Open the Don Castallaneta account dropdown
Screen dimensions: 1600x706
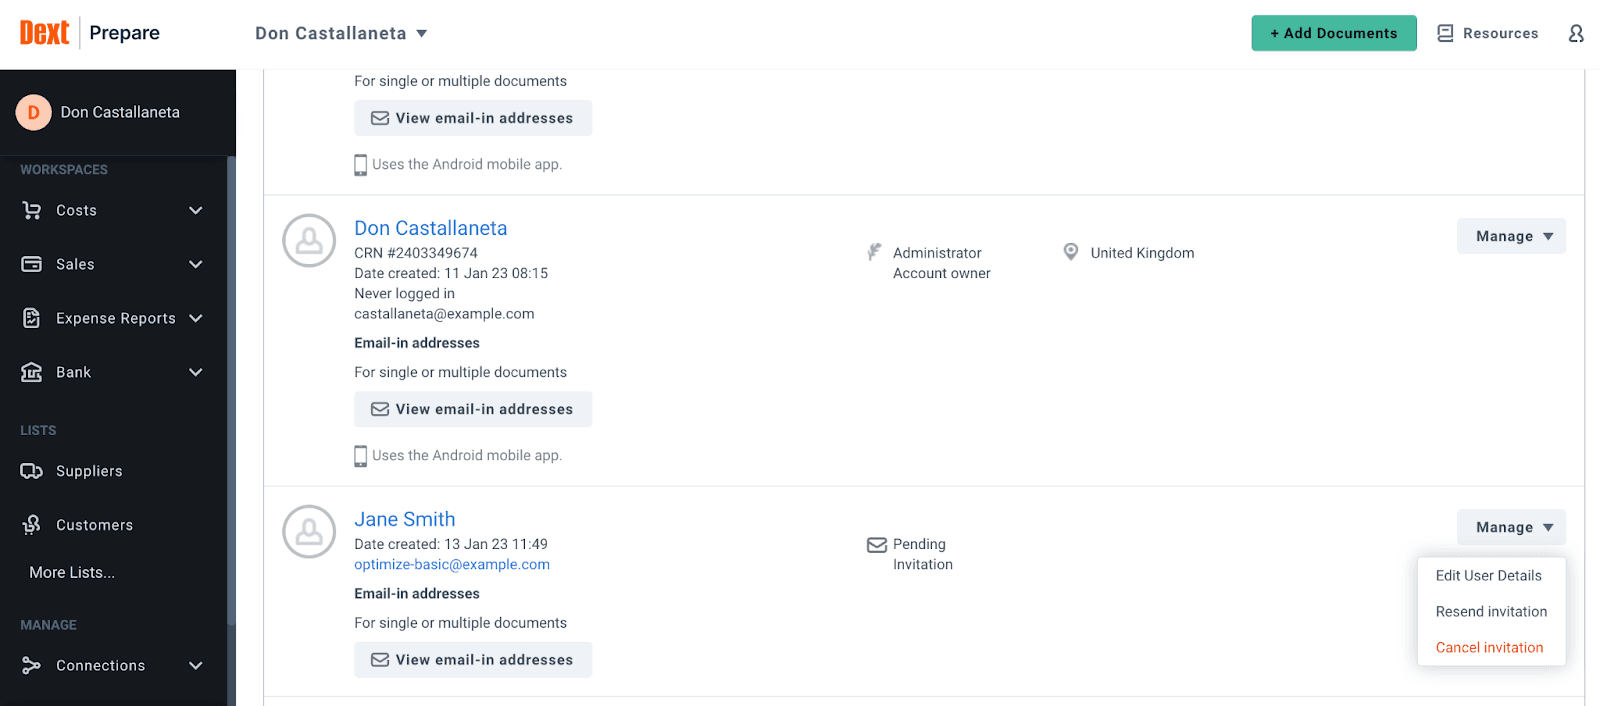point(341,33)
